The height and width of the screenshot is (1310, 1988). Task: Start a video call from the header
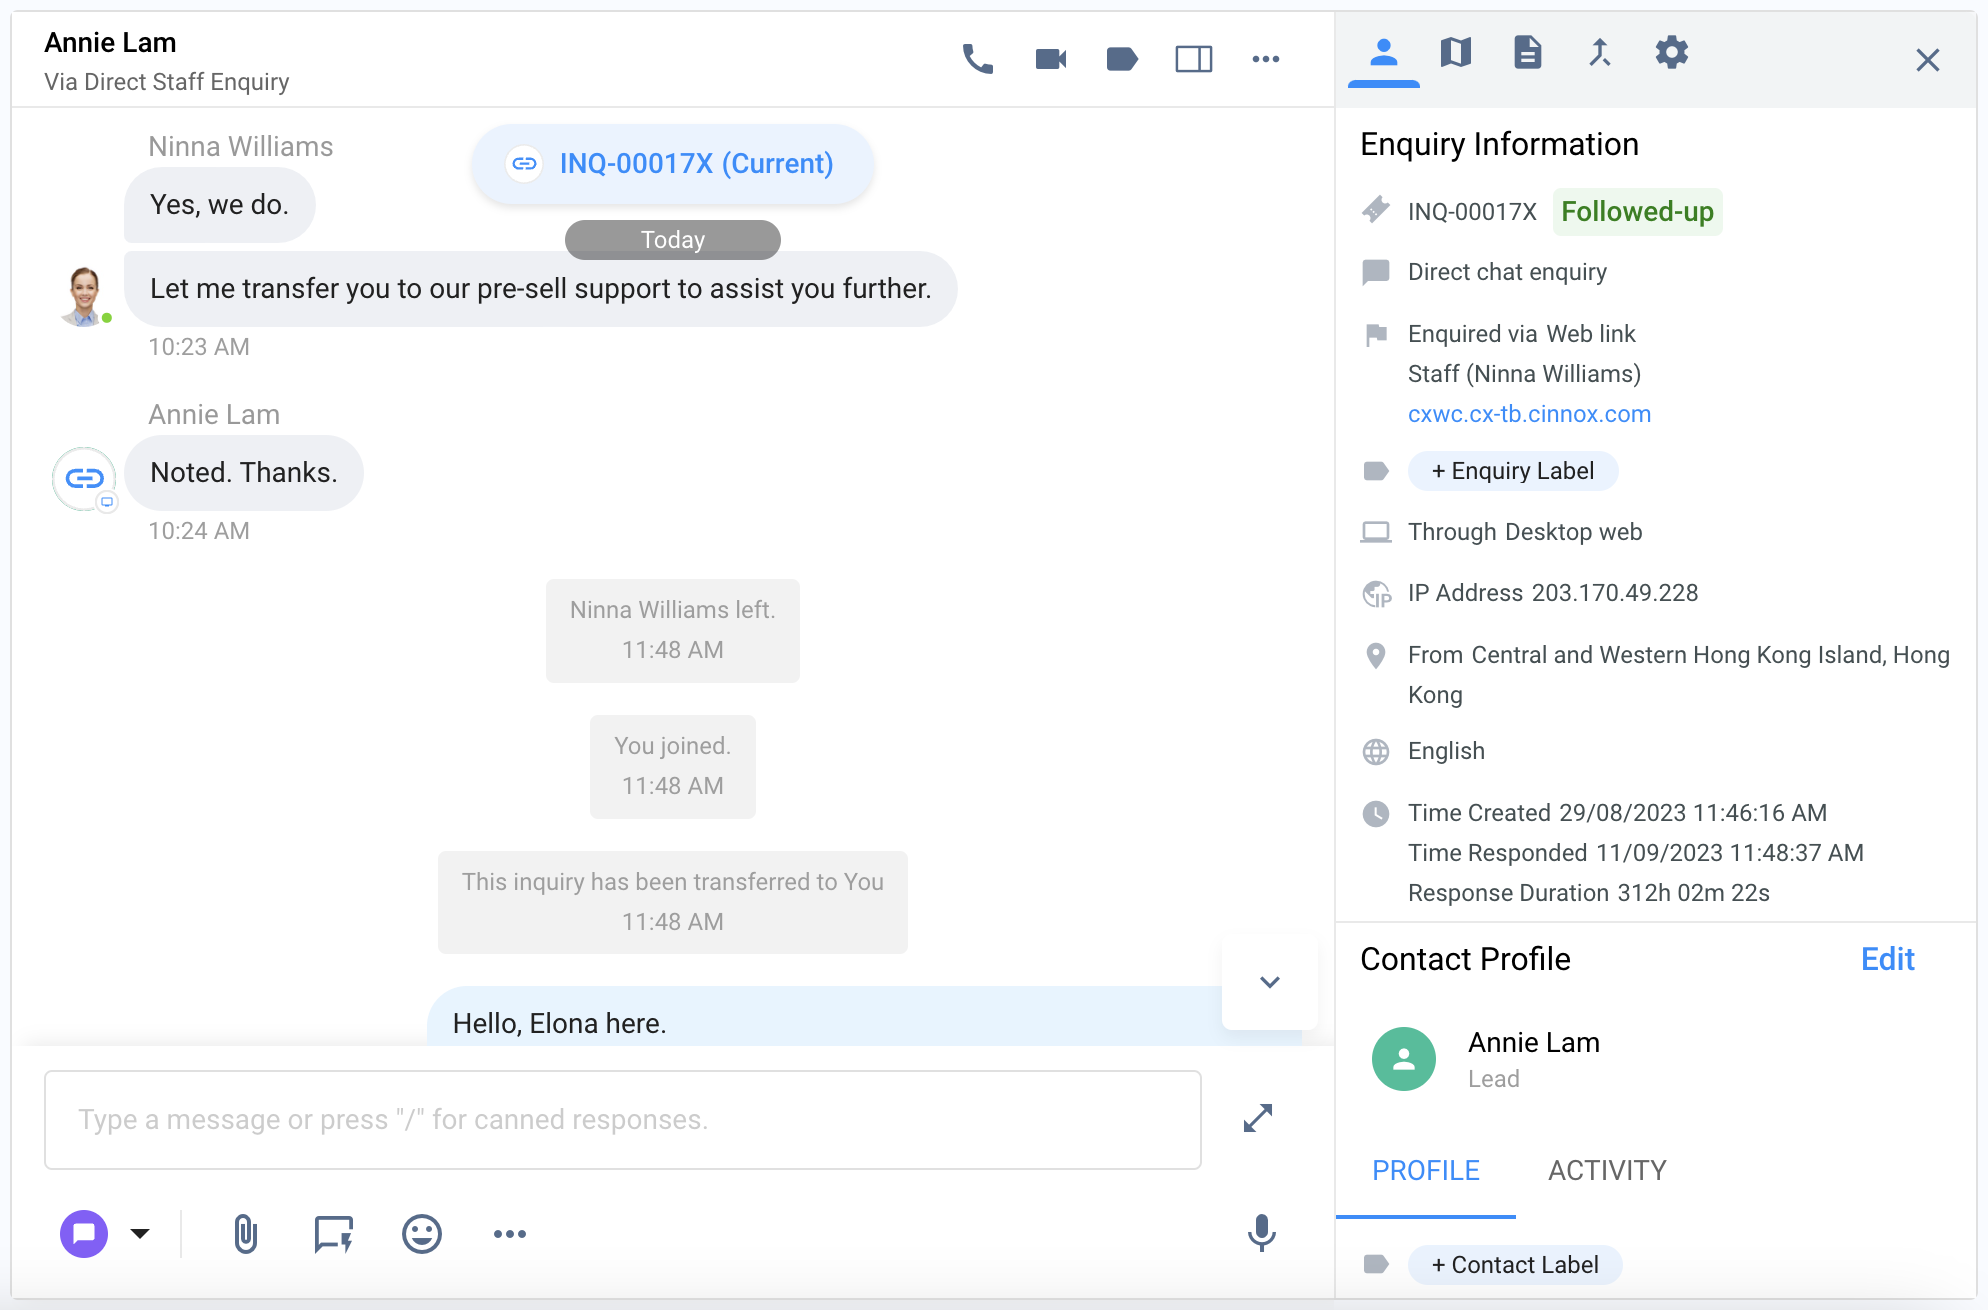point(1050,59)
